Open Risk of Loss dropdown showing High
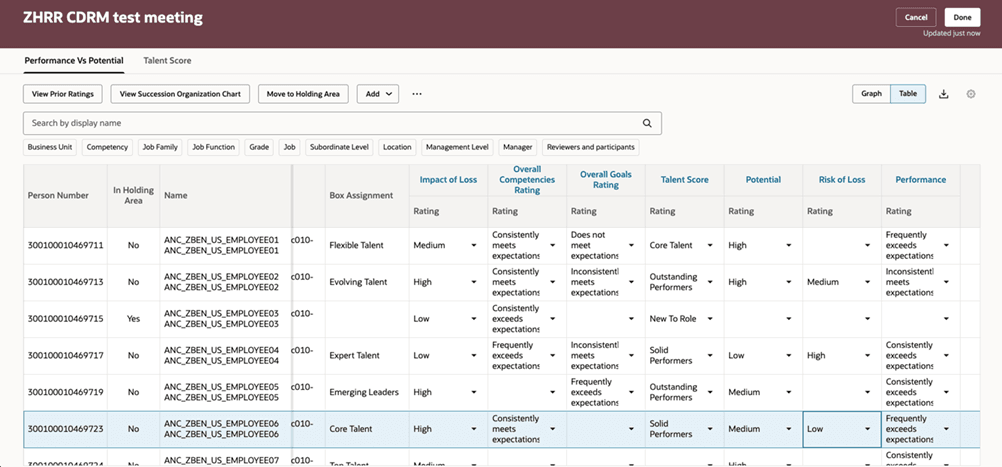Image resolution: width=1002 pixels, height=467 pixels. click(867, 355)
